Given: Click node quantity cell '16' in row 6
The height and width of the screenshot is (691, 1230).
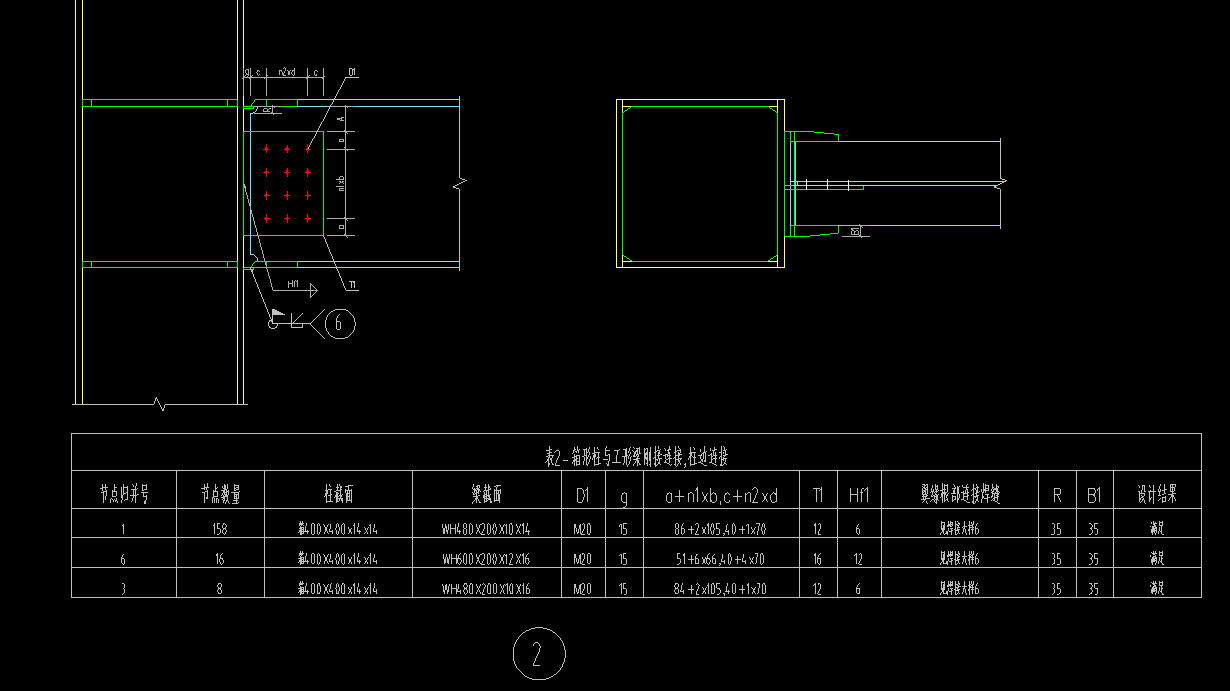Looking at the screenshot, I should point(220,560).
